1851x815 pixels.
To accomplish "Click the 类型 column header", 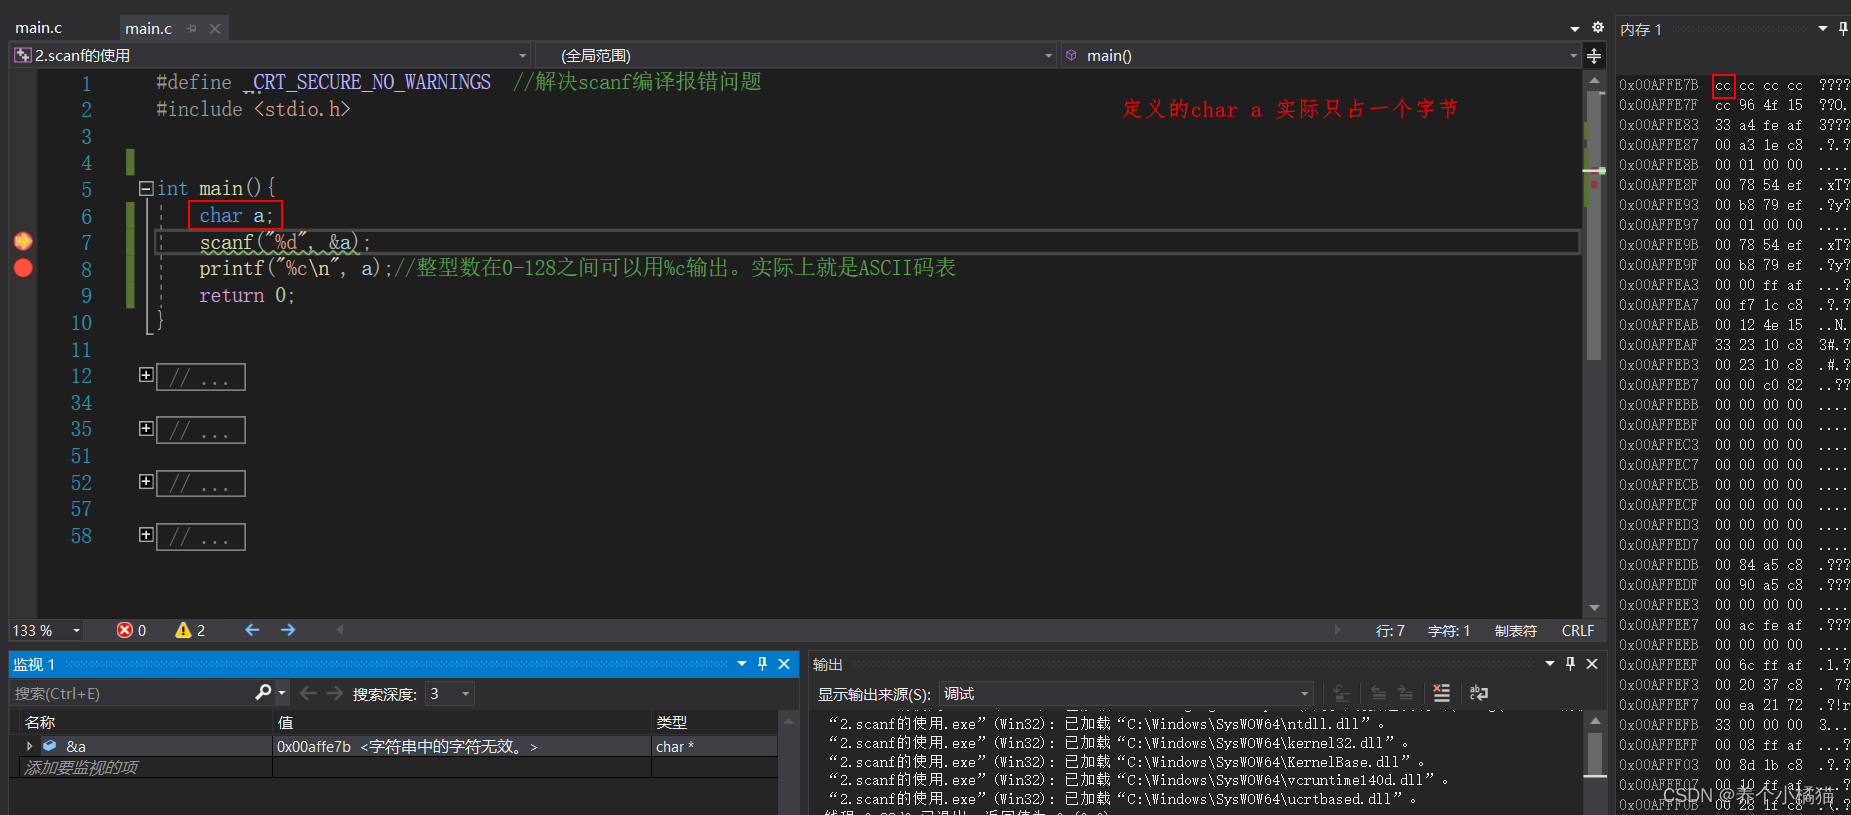I will pos(714,722).
